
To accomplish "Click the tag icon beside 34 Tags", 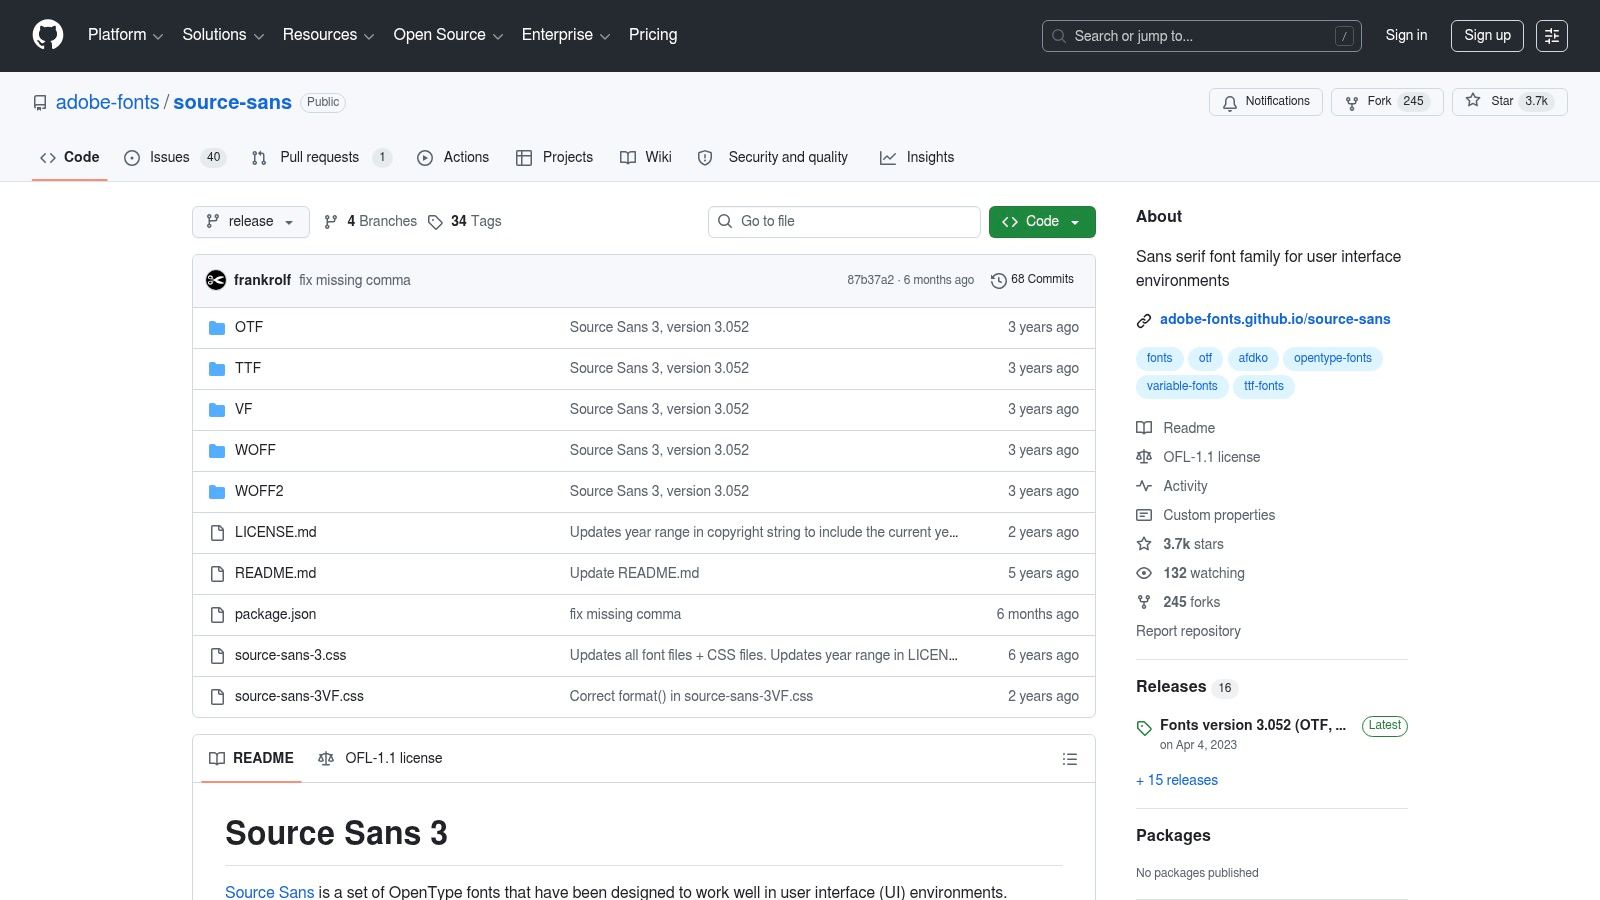I will pyautogui.click(x=435, y=222).
